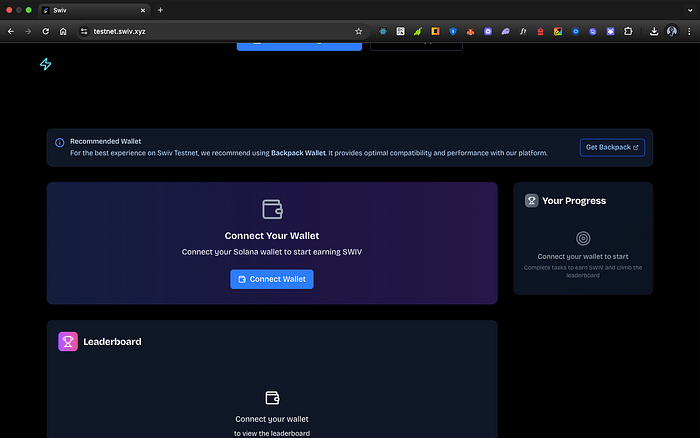
Task: Open the purple cross-shaped extension icon
Action: click(x=610, y=31)
